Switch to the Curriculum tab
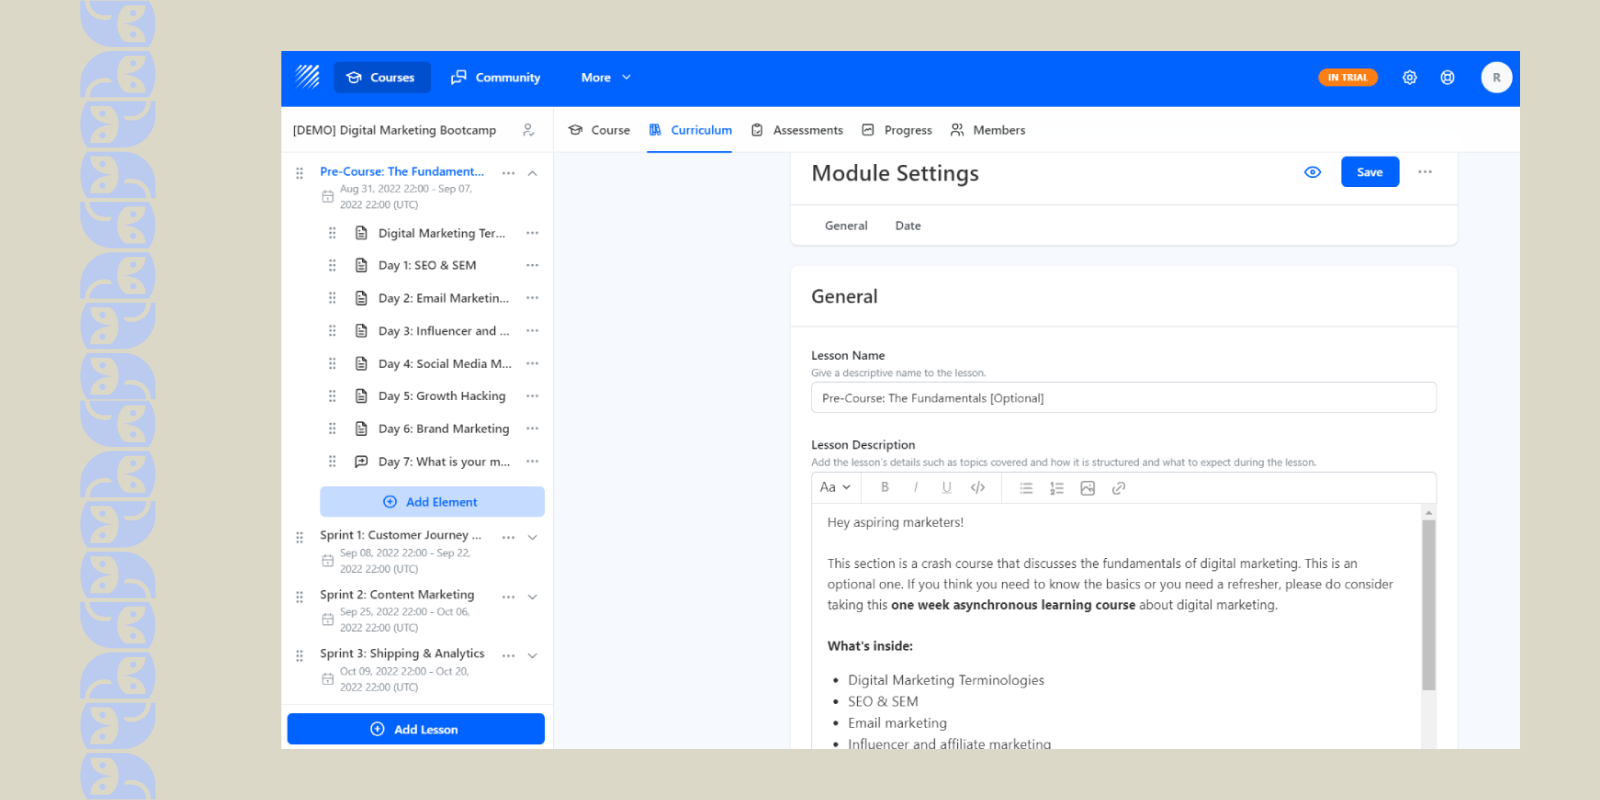The width and height of the screenshot is (1600, 800). 690,130
